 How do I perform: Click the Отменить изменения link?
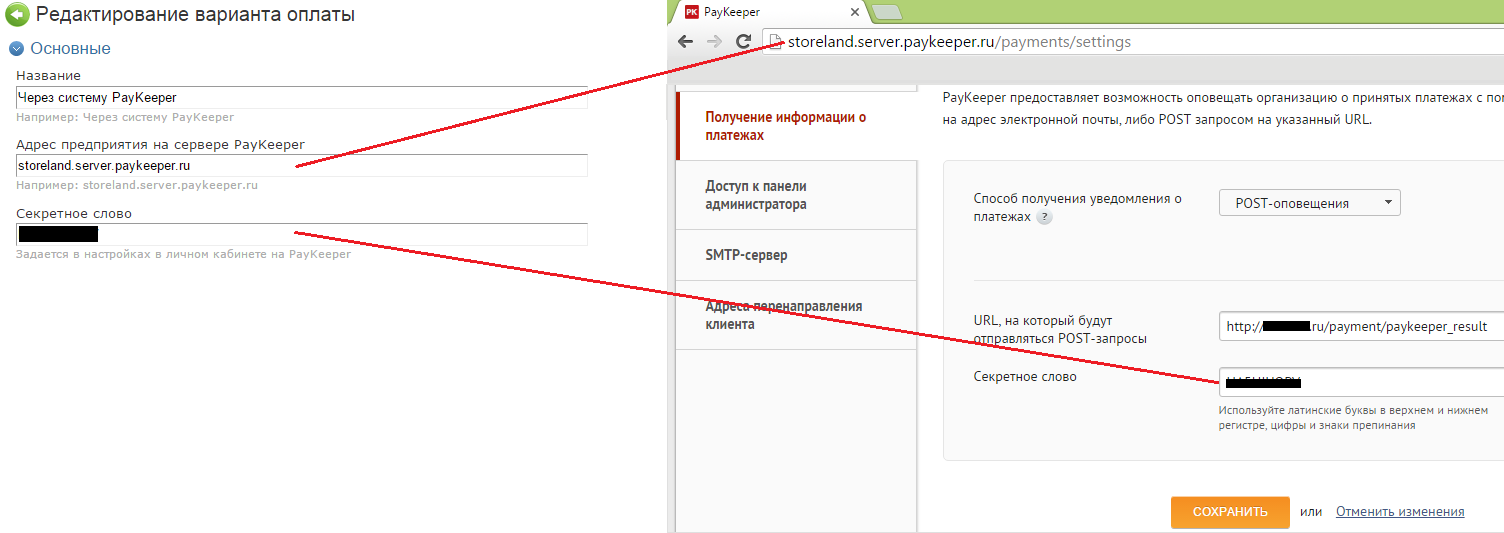point(1400,511)
